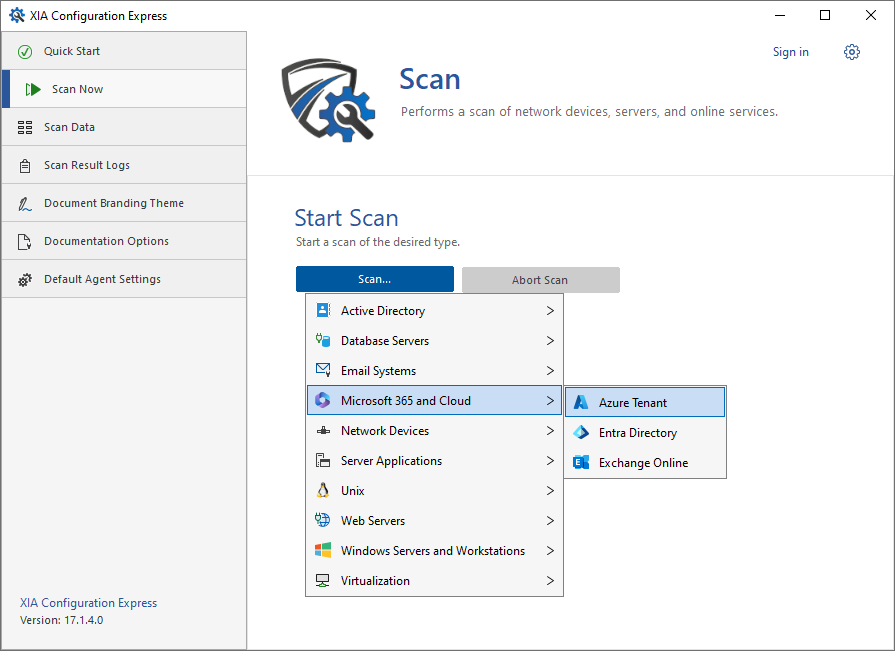The image size is (895, 651).
Task: Click the Microsoft 365 and Cloud icon
Action: coord(322,401)
